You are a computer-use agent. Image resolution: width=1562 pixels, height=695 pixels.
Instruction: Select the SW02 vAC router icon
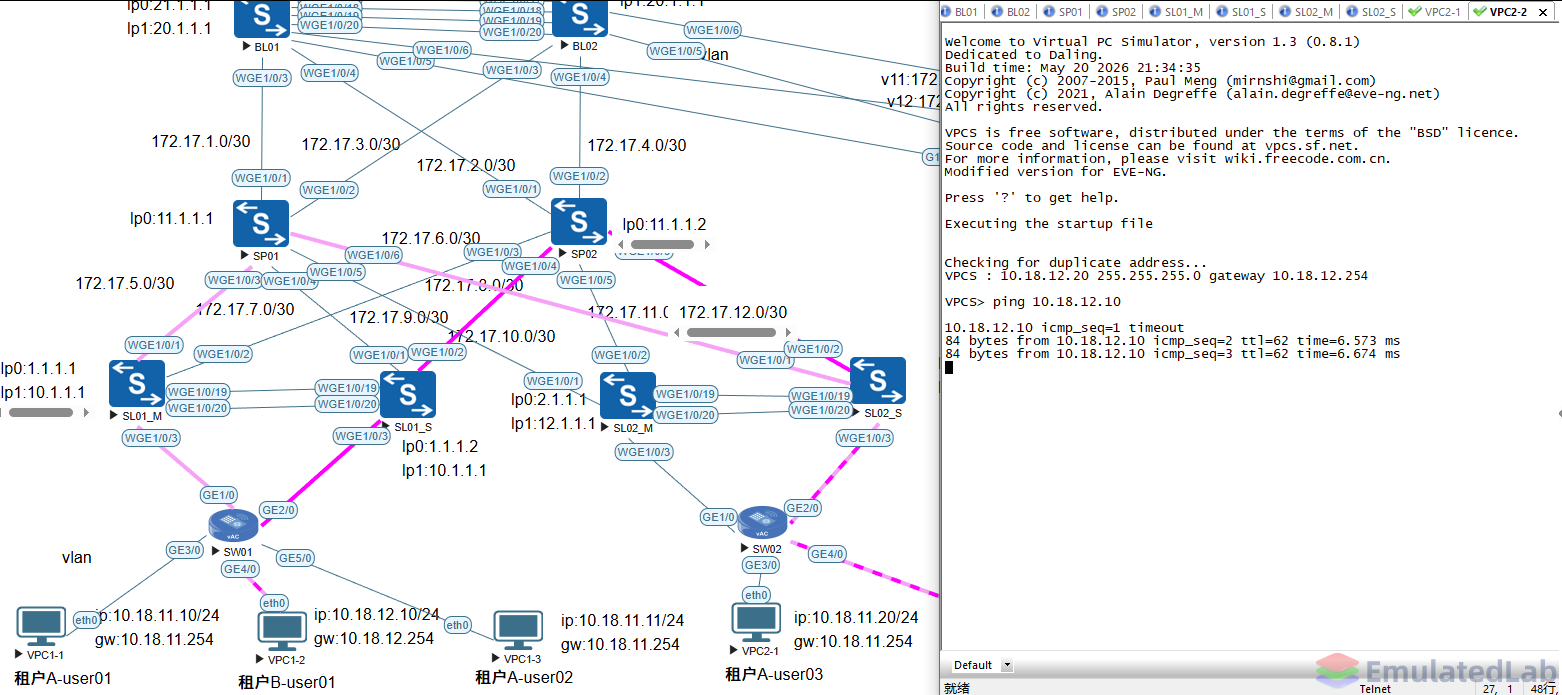(763, 523)
